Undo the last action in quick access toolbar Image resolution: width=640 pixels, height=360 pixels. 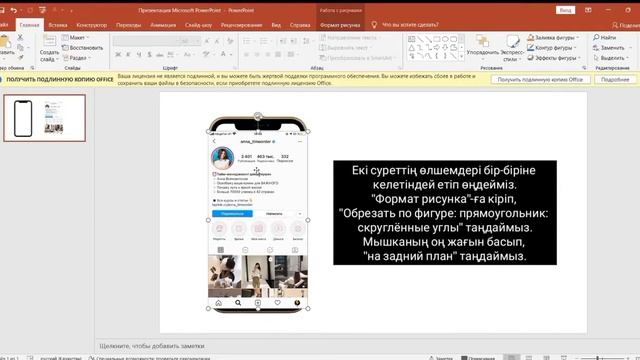[x=13, y=10]
